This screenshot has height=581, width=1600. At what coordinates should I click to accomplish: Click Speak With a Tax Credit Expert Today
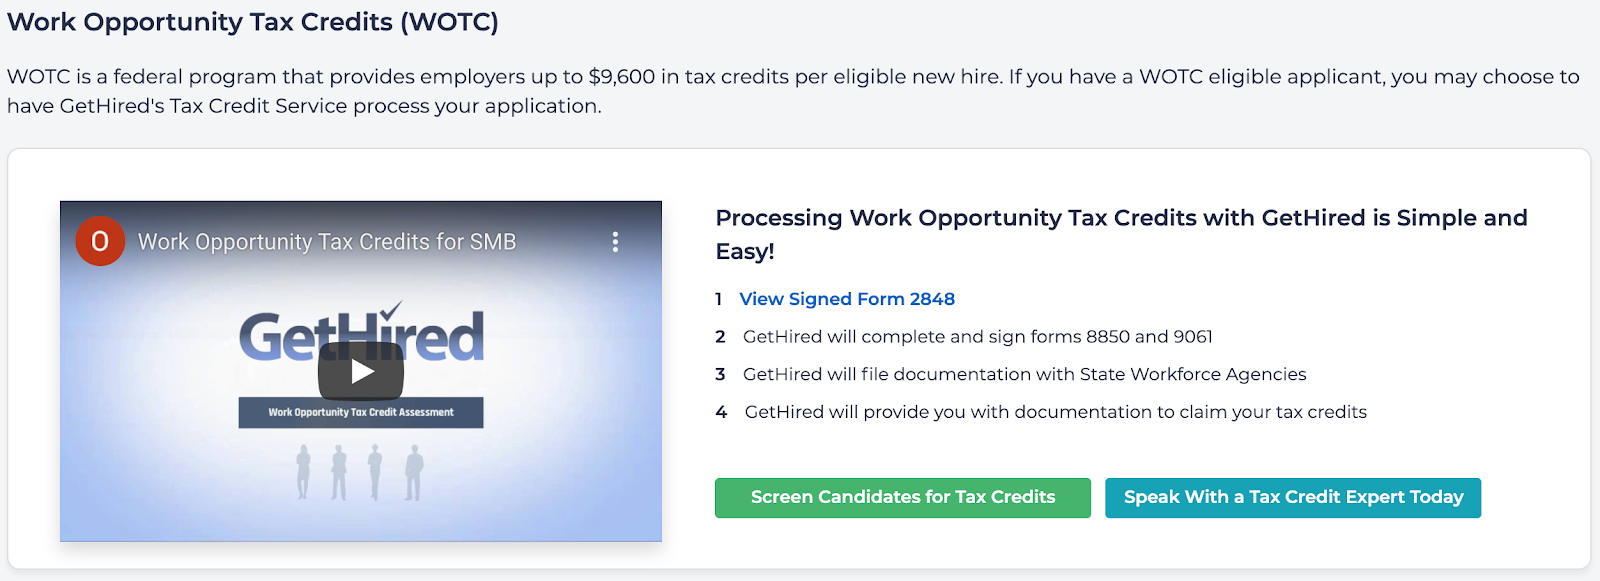[x=1292, y=498]
